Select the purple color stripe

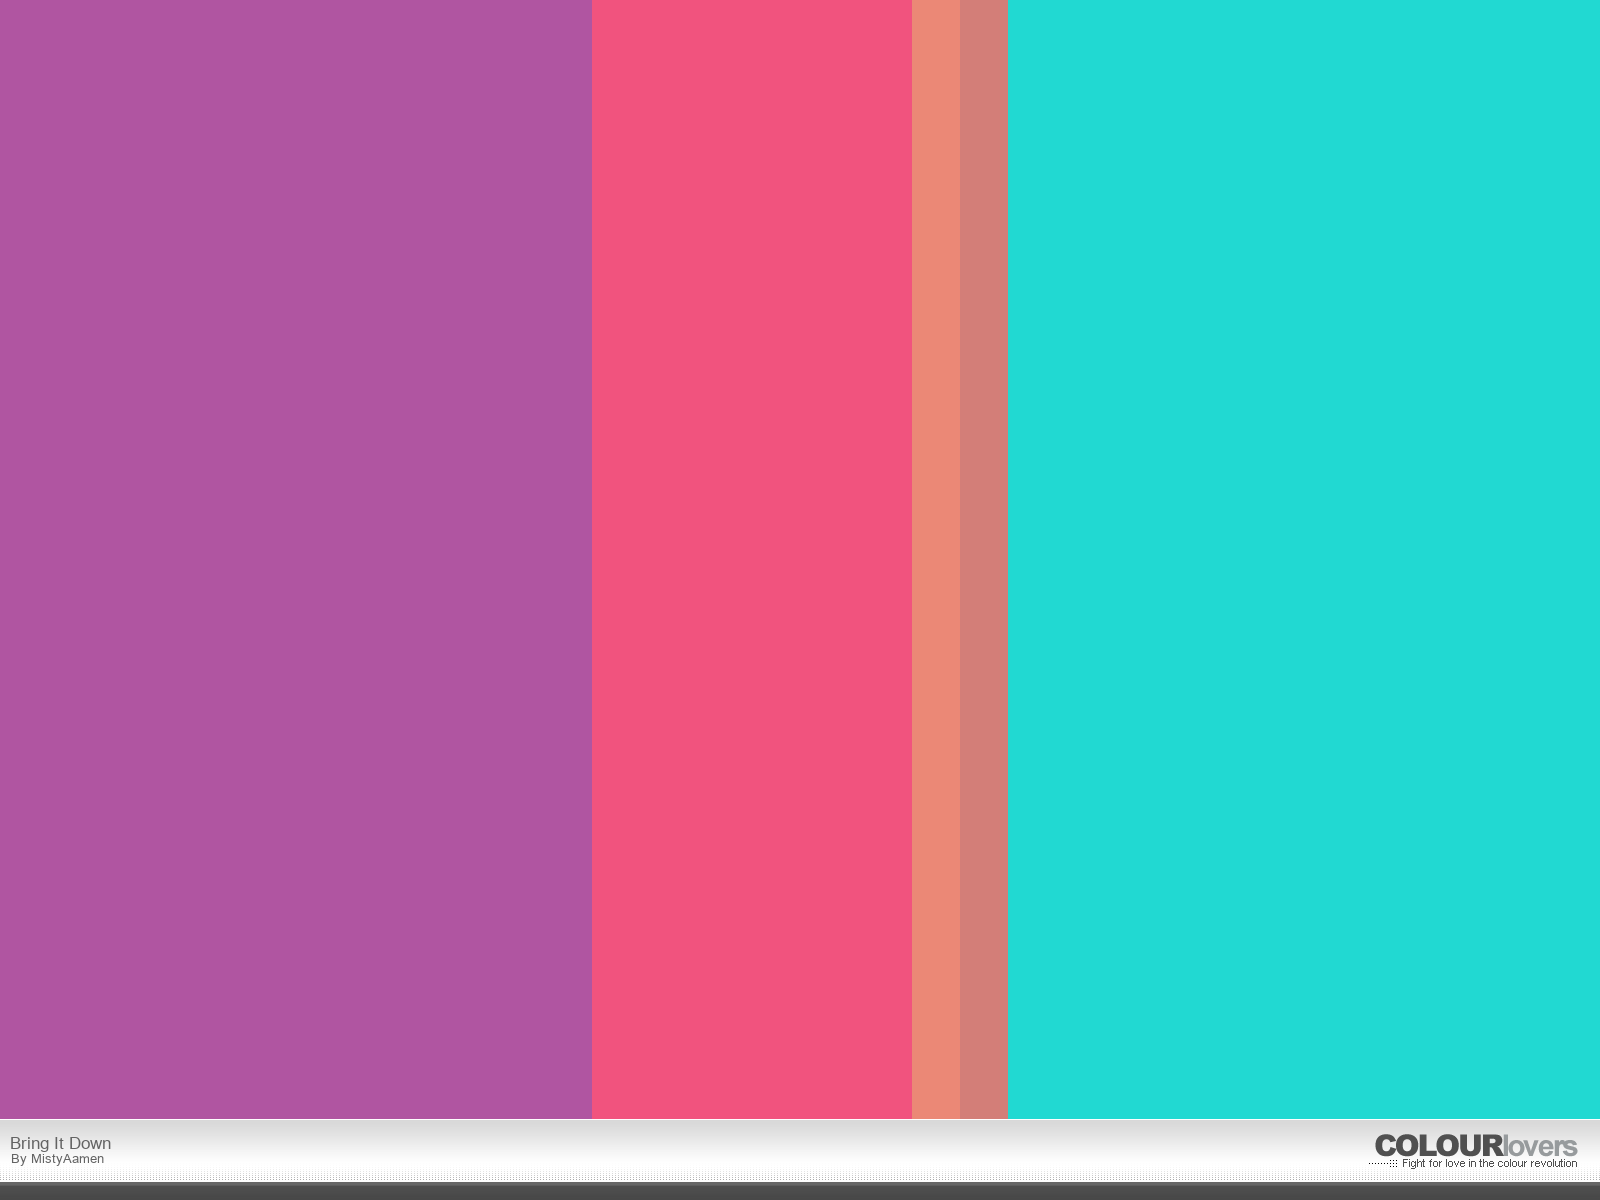[x=295, y=560]
